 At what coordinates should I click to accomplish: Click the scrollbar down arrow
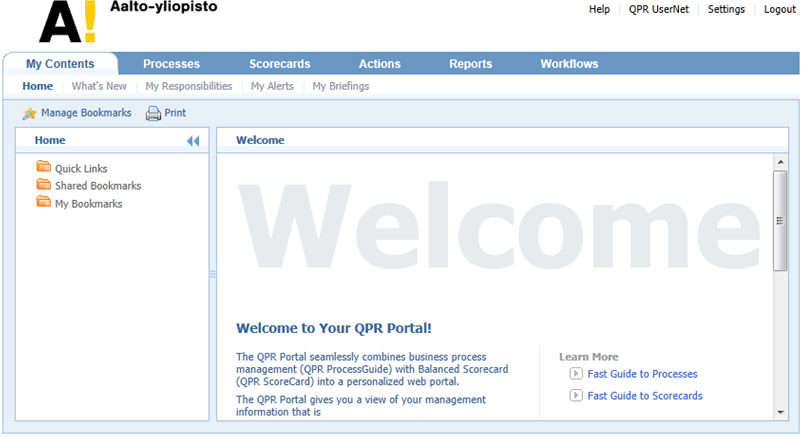781,412
